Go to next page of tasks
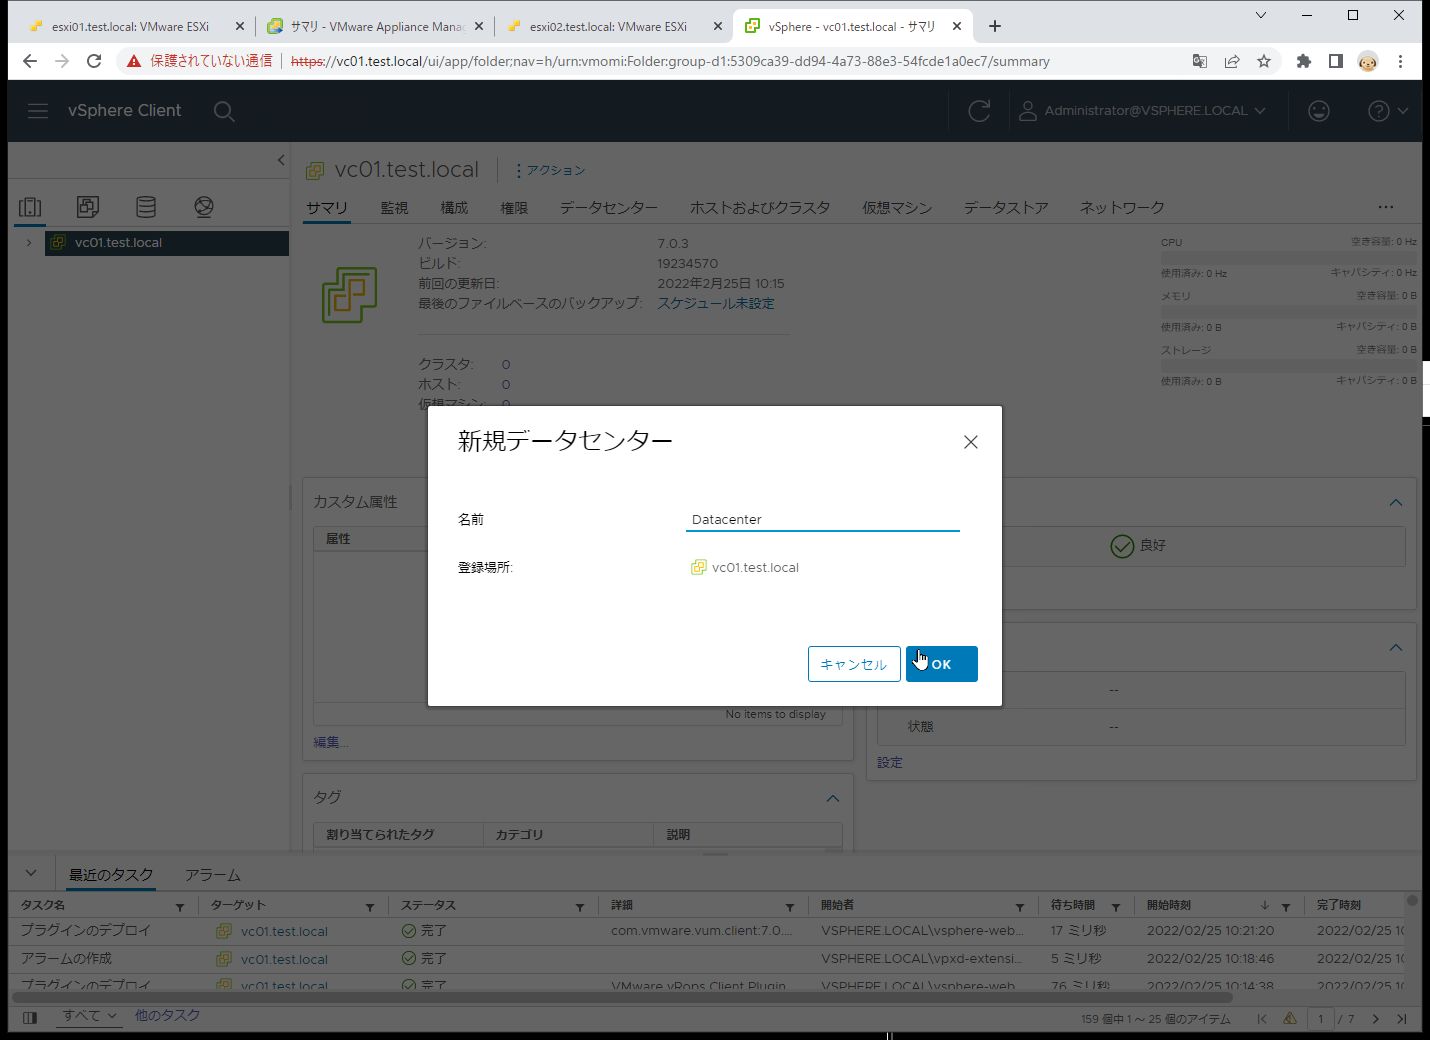 click(1376, 1019)
